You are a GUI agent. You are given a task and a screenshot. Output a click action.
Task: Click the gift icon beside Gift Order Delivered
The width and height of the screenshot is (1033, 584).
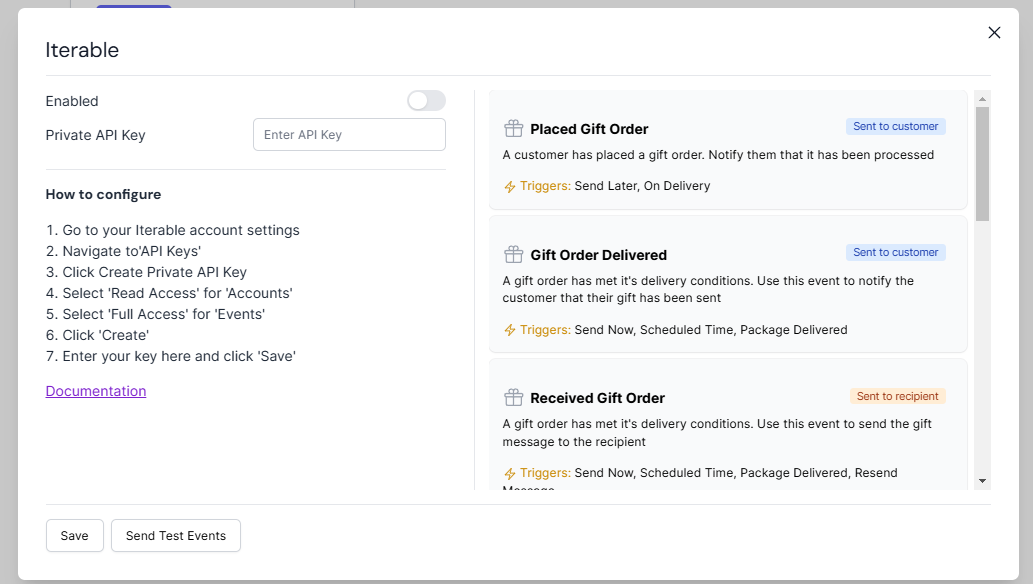pos(513,254)
